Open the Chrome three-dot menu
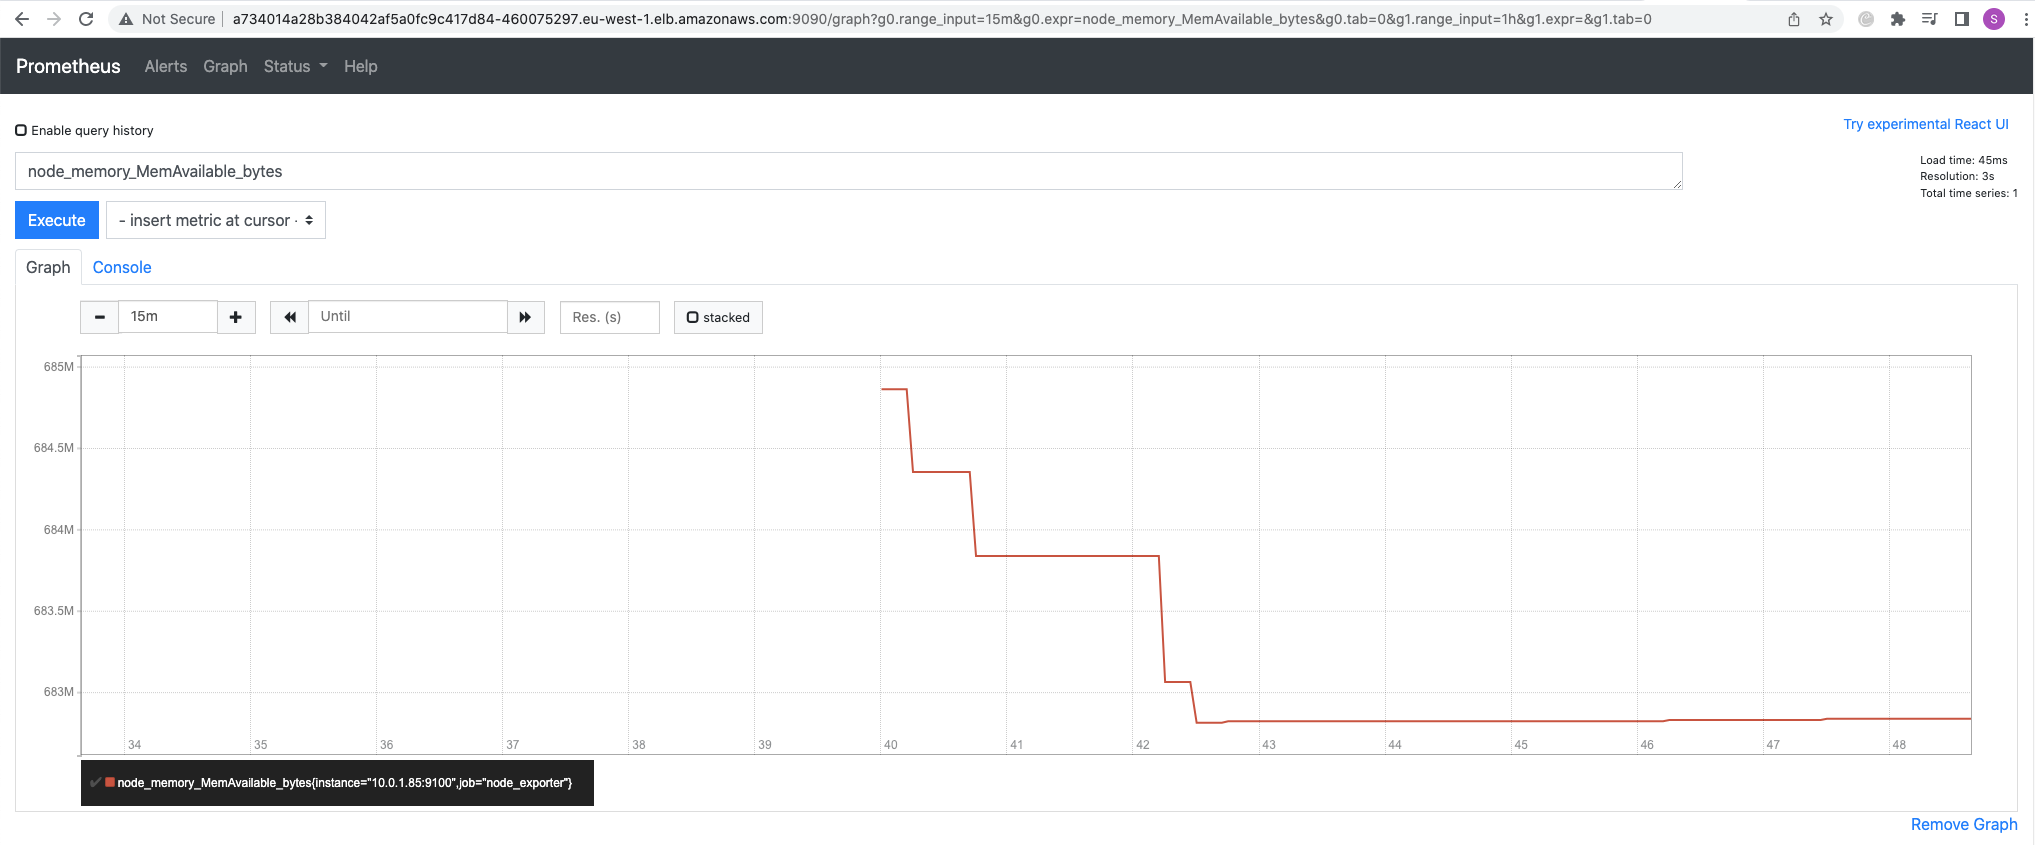The image size is (2035, 845). [x=2026, y=19]
